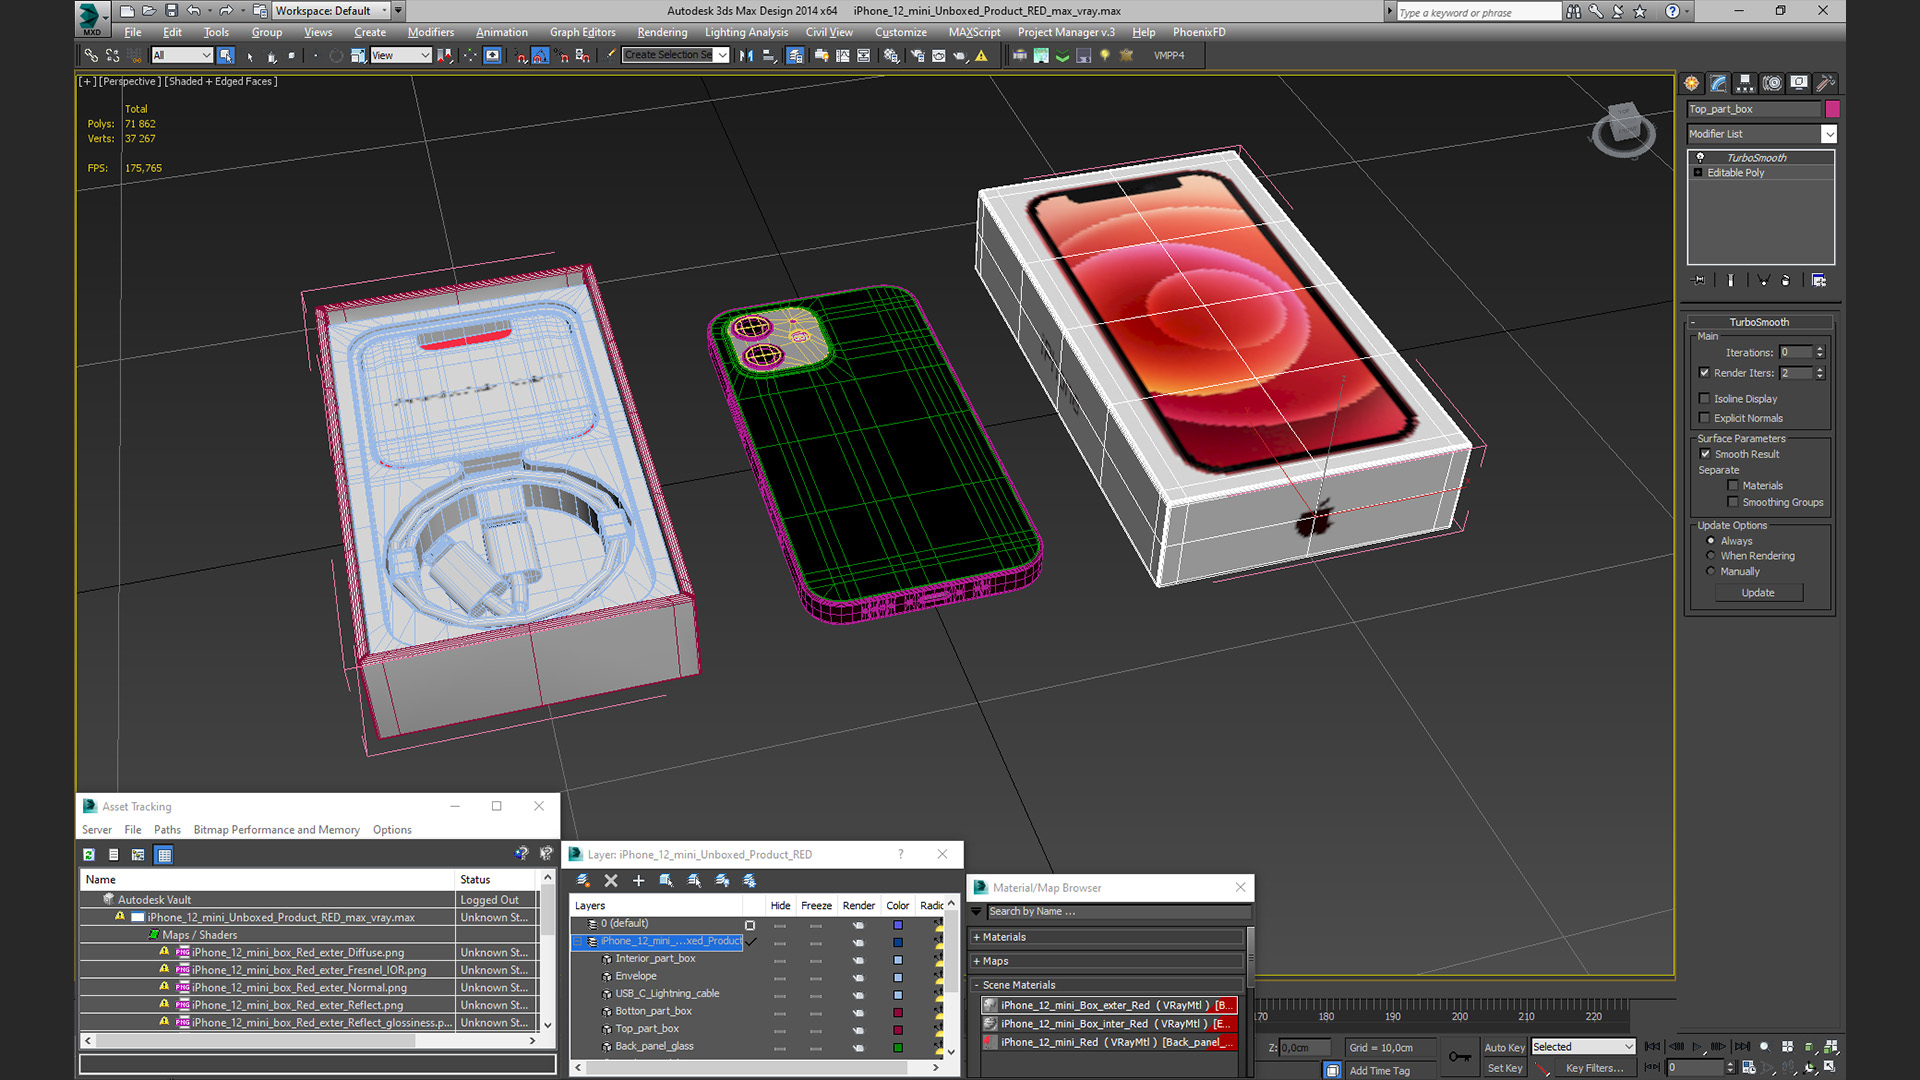Open the MAXScript menu
The width and height of the screenshot is (1920, 1080).
click(974, 33)
